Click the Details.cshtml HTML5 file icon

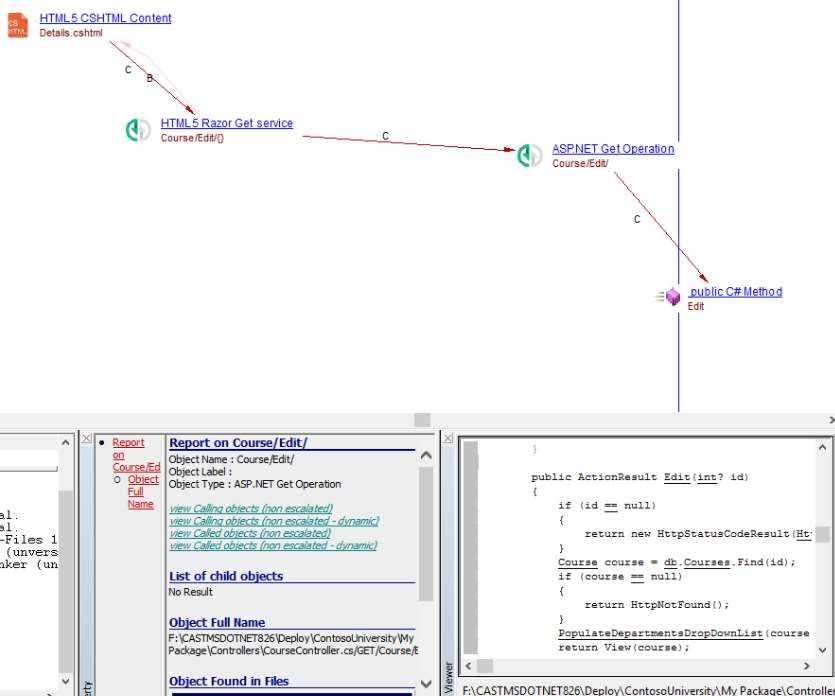[x=19, y=25]
